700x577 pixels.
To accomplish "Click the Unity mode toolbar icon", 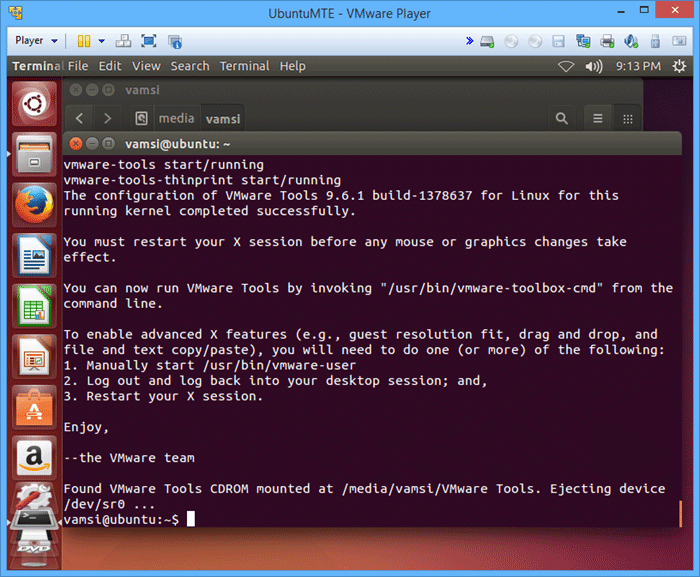I will tap(175, 42).
